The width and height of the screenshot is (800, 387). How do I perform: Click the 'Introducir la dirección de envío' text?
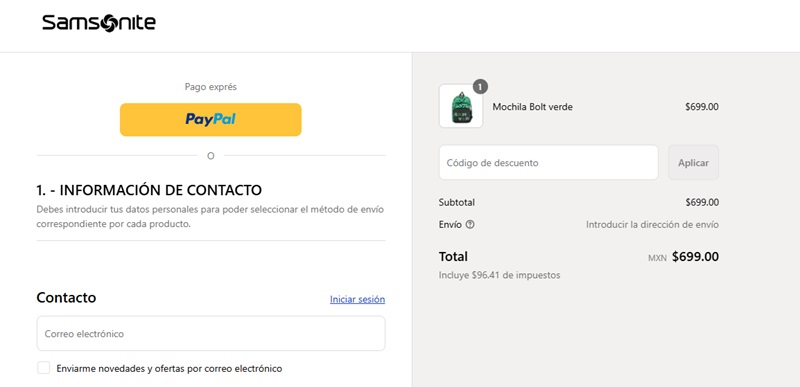pyautogui.click(x=652, y=224)
